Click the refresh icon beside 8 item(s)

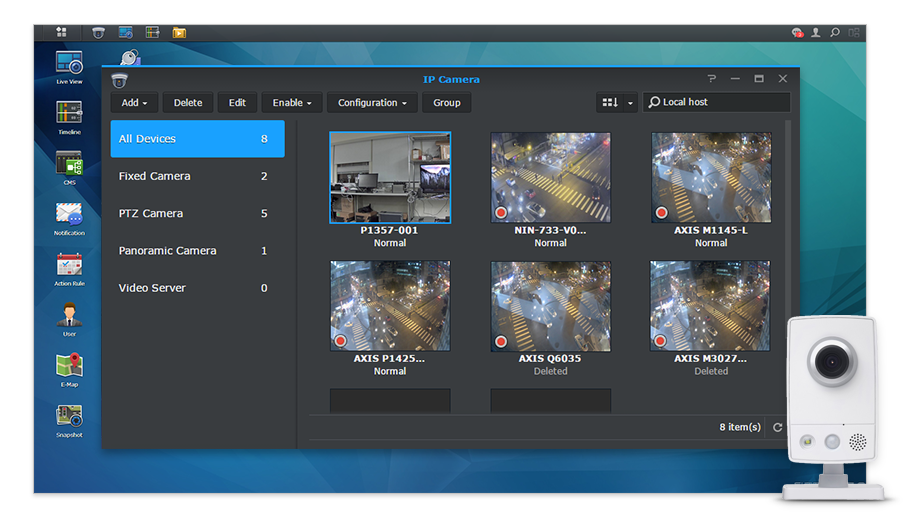(778, 428)
